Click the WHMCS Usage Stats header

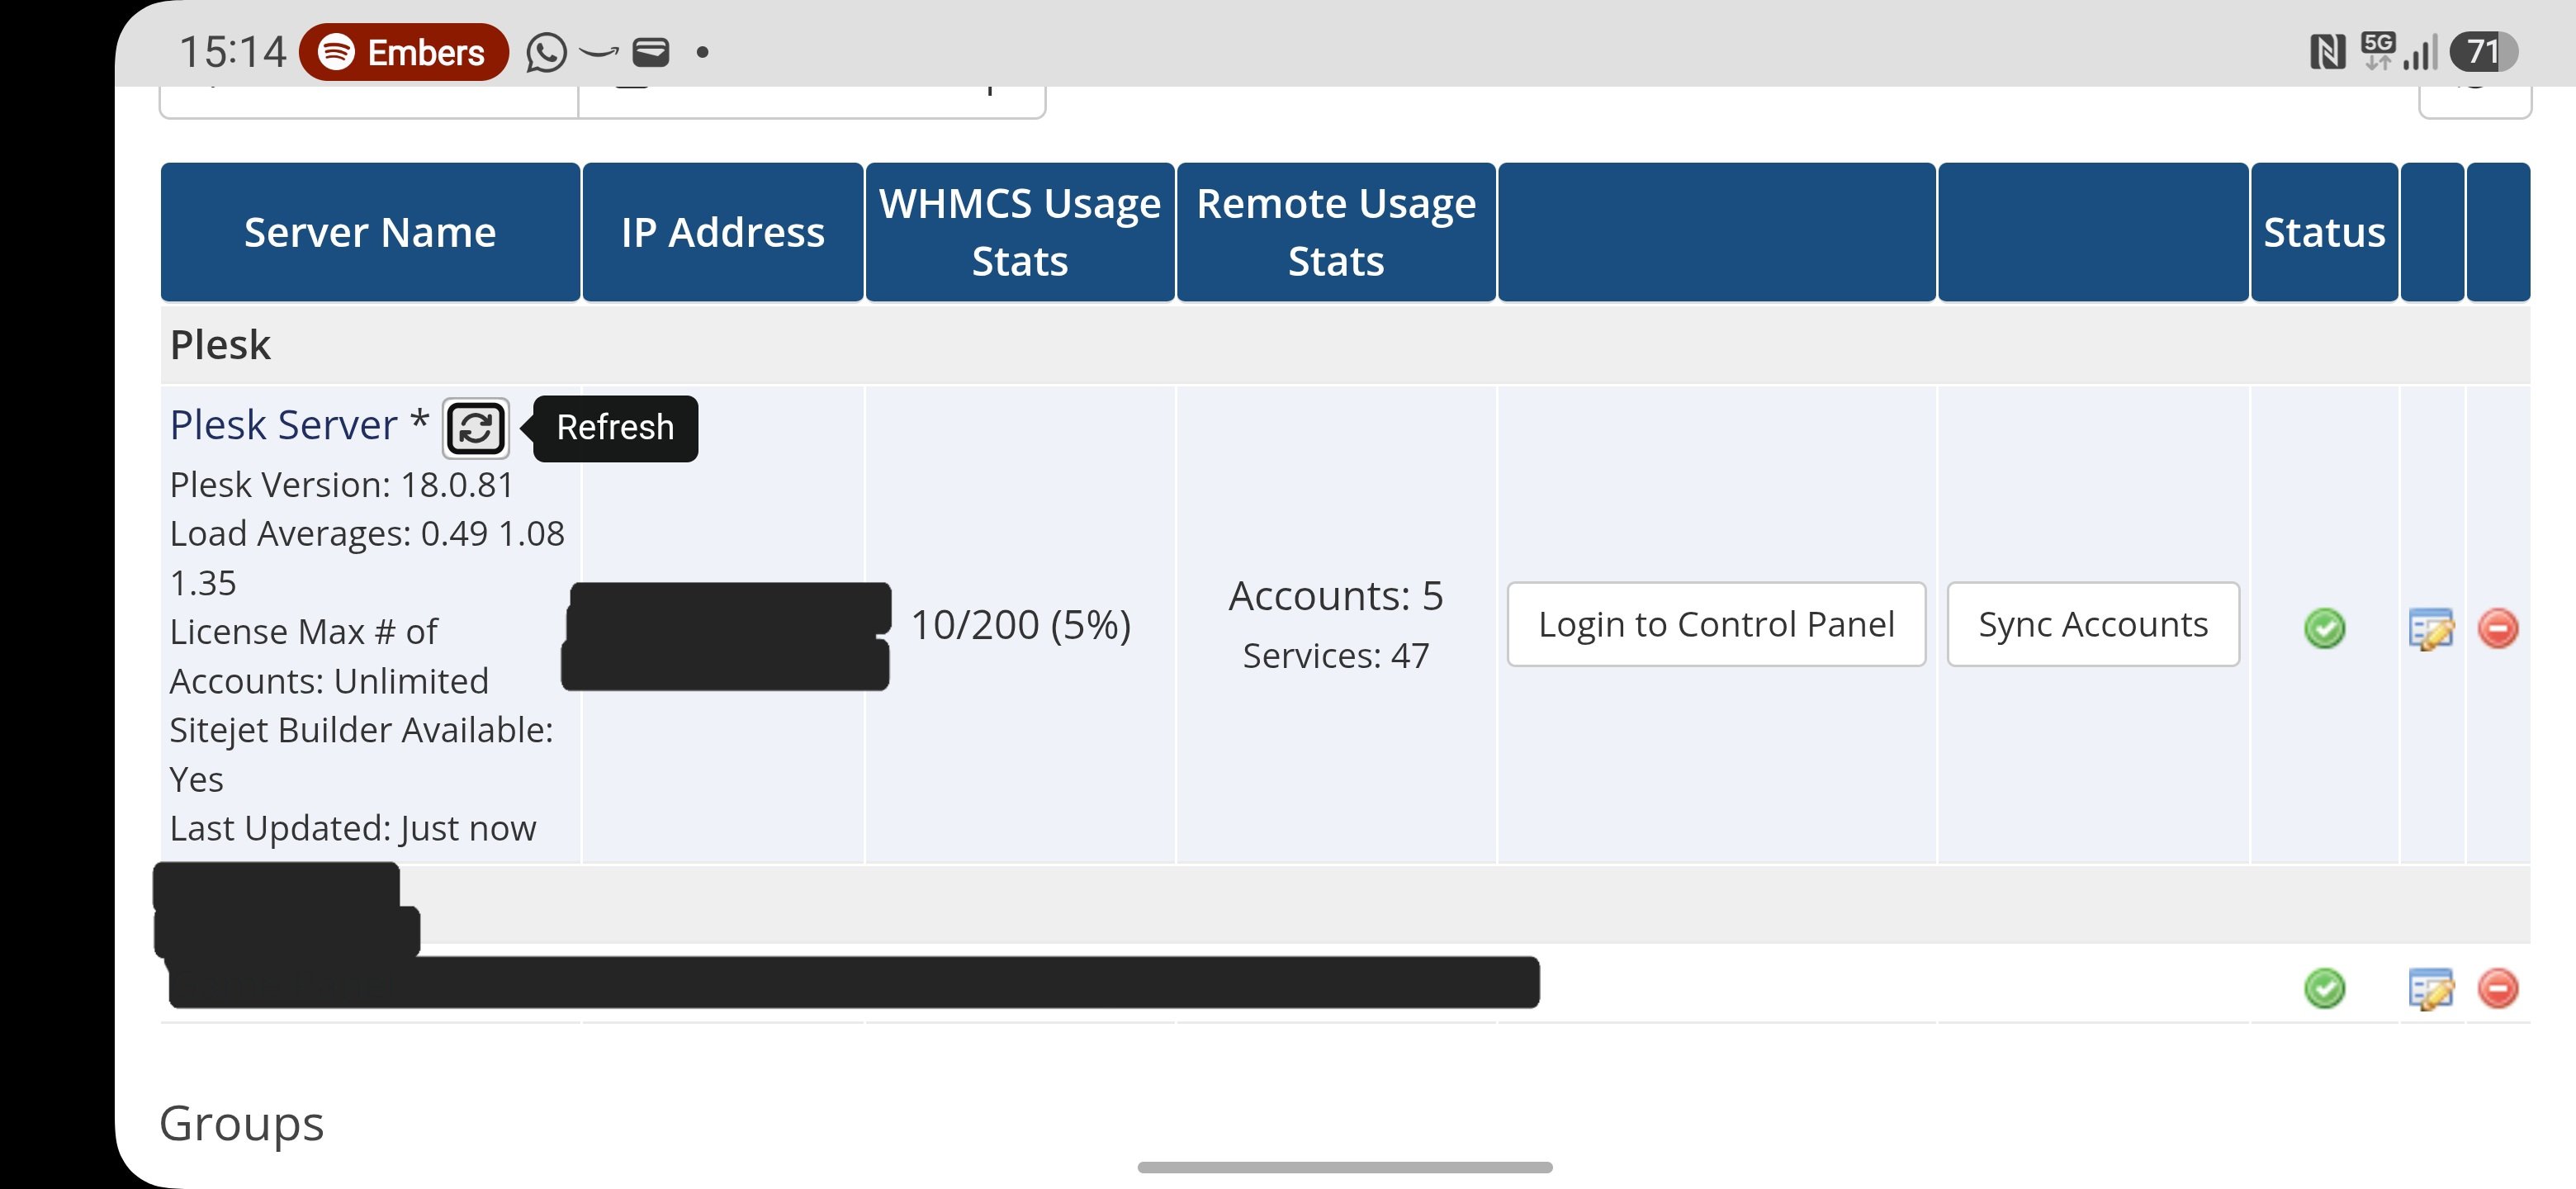1020,232
